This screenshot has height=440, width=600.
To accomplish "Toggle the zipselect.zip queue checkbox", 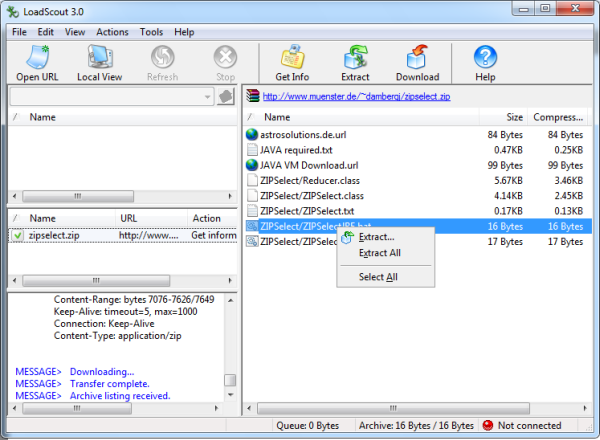I will pyautogui.click(x=18, y=235).
